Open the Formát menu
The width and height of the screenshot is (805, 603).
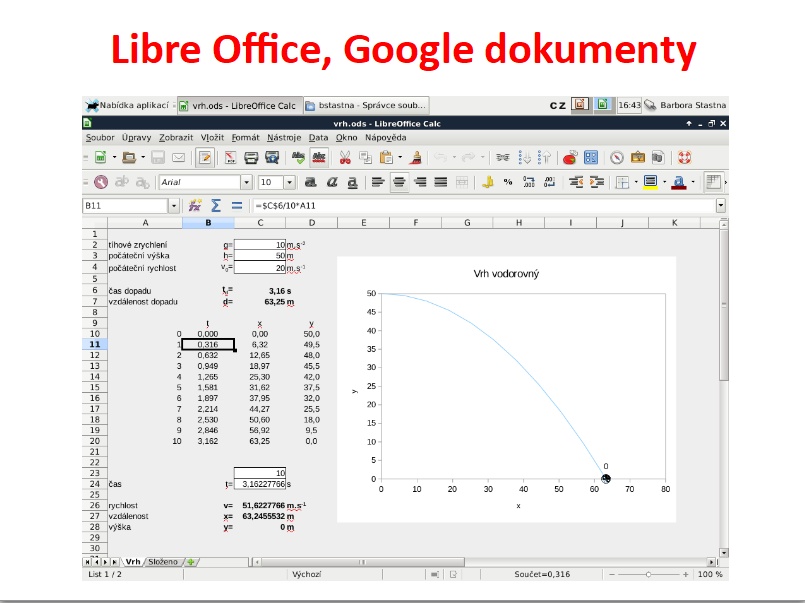coord(245,138)
